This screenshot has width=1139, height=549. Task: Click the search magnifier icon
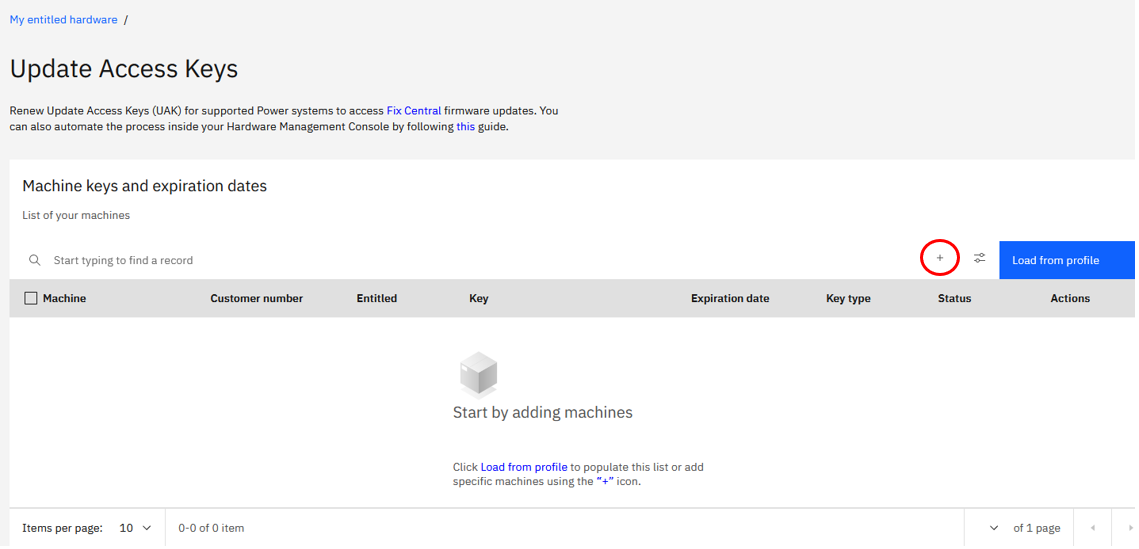(34, 260)
